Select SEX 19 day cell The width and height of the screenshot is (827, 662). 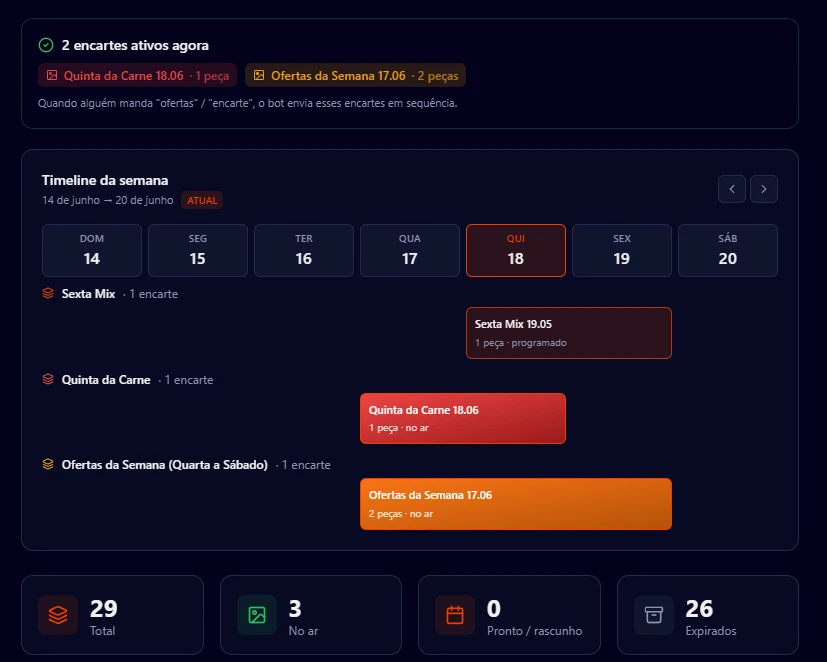tap(622, 251)
